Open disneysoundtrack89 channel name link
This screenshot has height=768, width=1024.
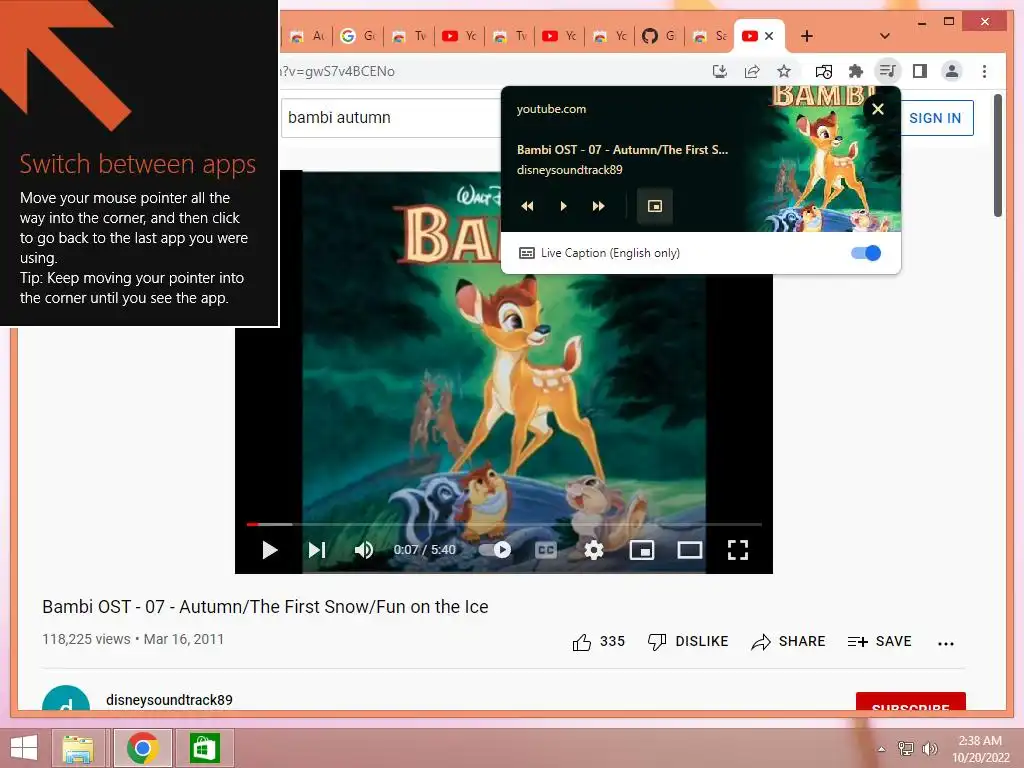coord(169,700)
